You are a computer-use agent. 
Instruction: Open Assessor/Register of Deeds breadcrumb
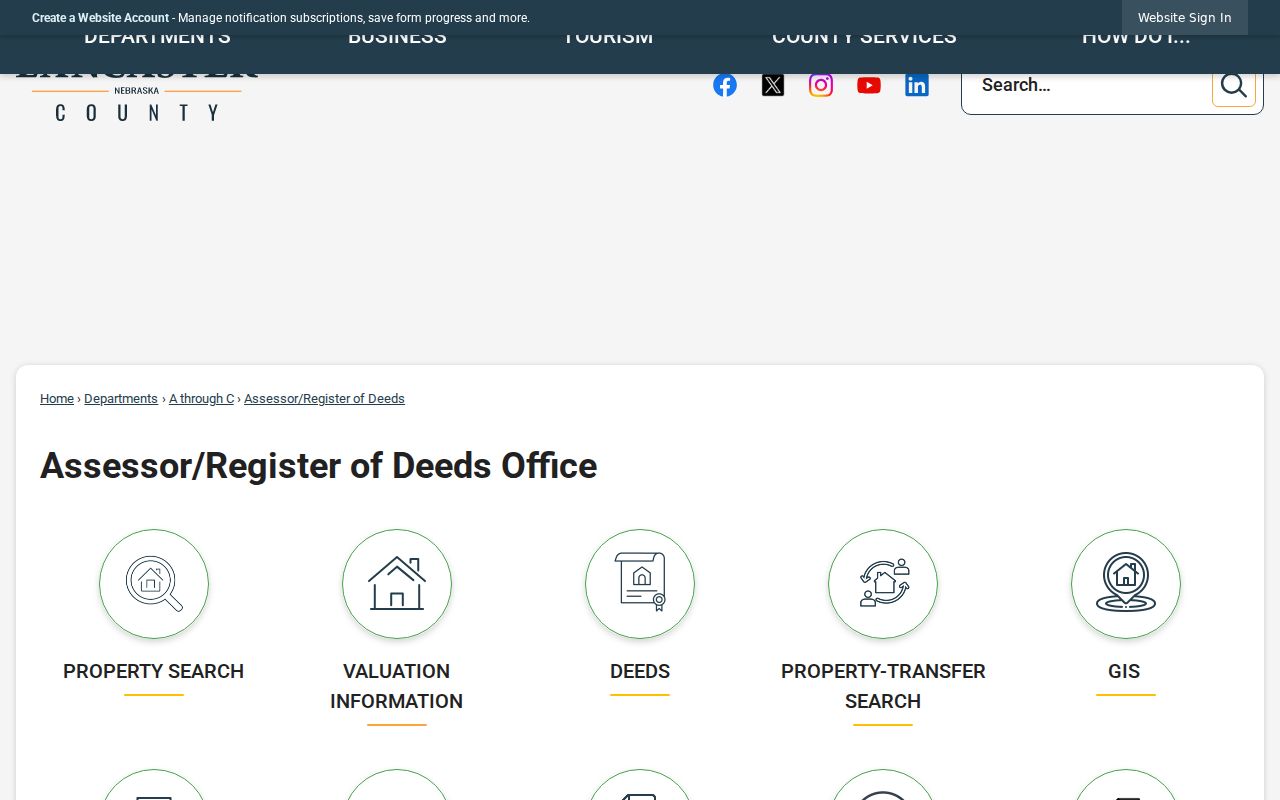click(x=324, y=399)
